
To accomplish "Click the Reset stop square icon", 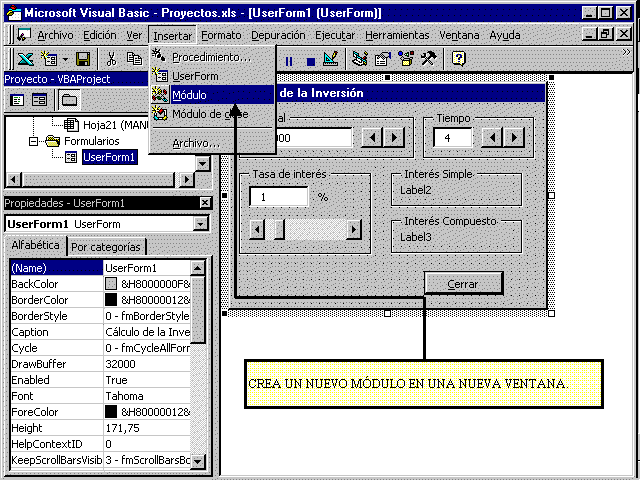I will 311,62.
